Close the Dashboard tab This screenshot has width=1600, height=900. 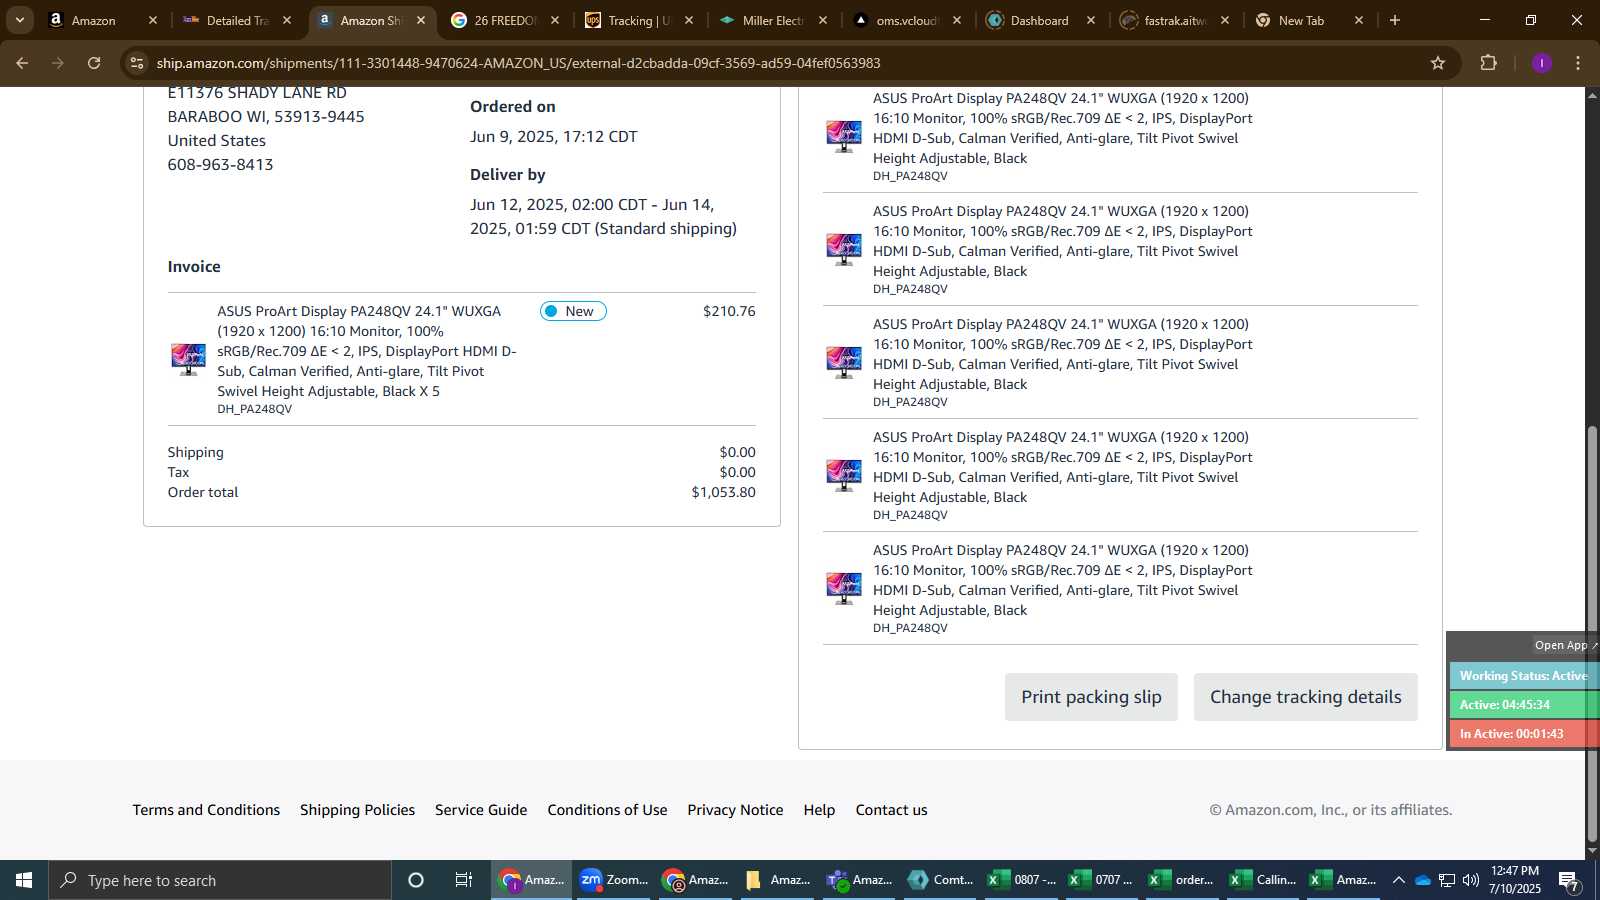(1091, 20)
